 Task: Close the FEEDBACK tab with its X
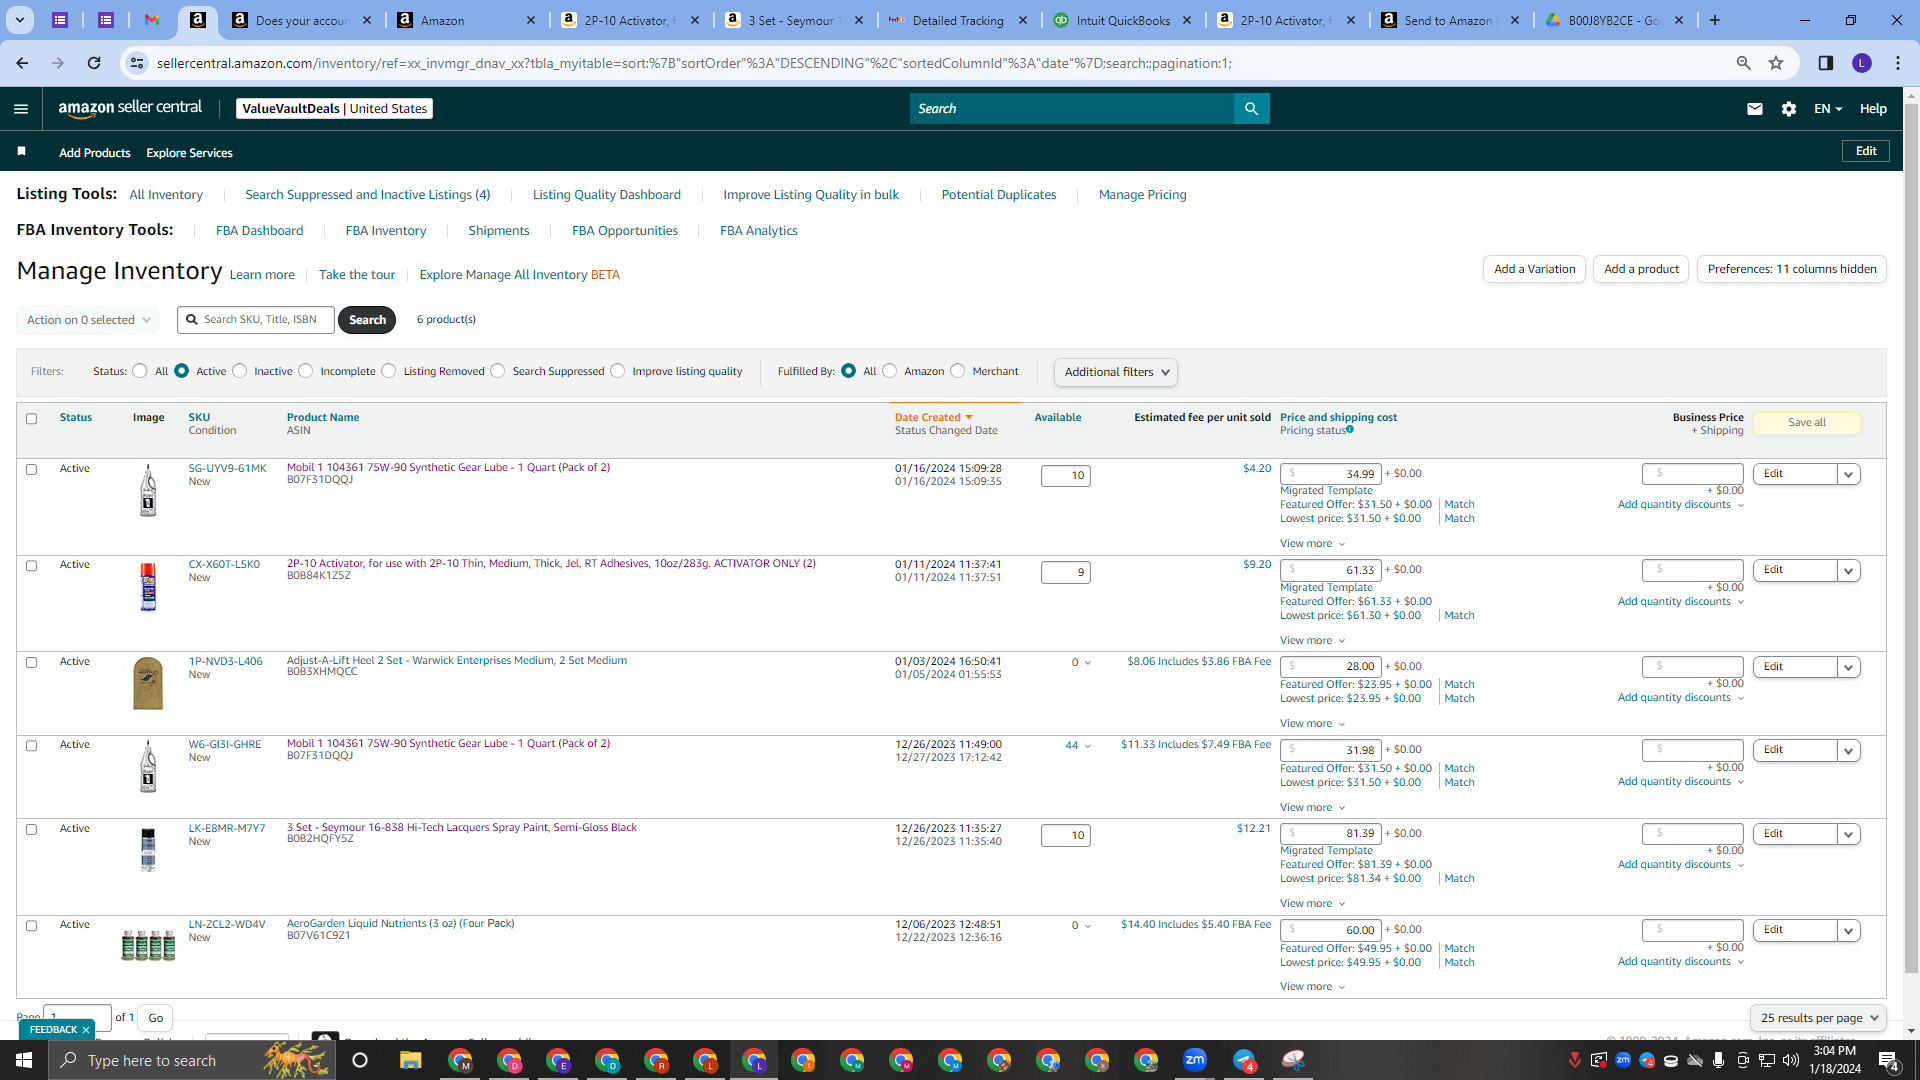pos(86,1030)
